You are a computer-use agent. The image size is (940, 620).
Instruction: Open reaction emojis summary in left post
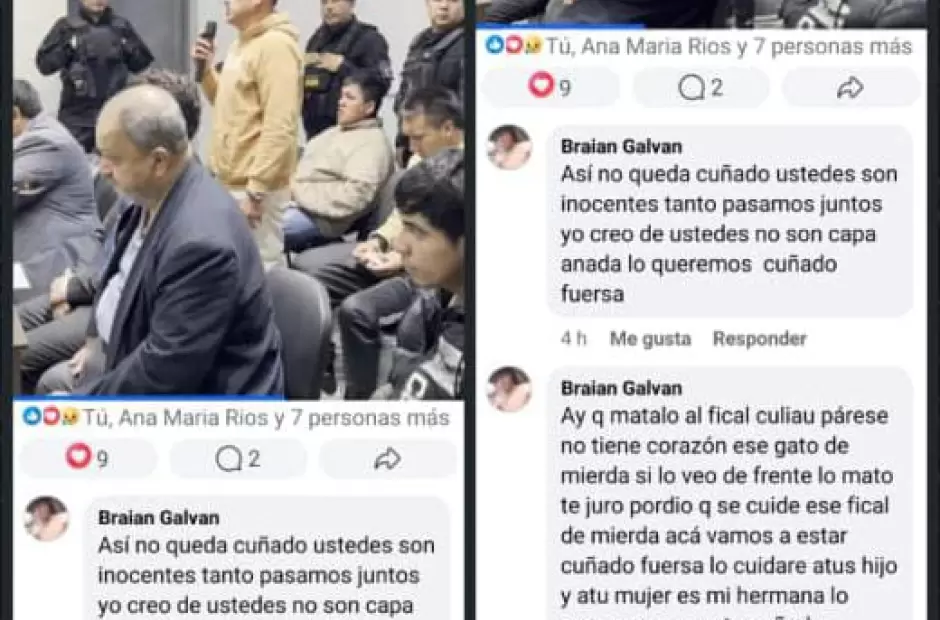coord(50,416)
